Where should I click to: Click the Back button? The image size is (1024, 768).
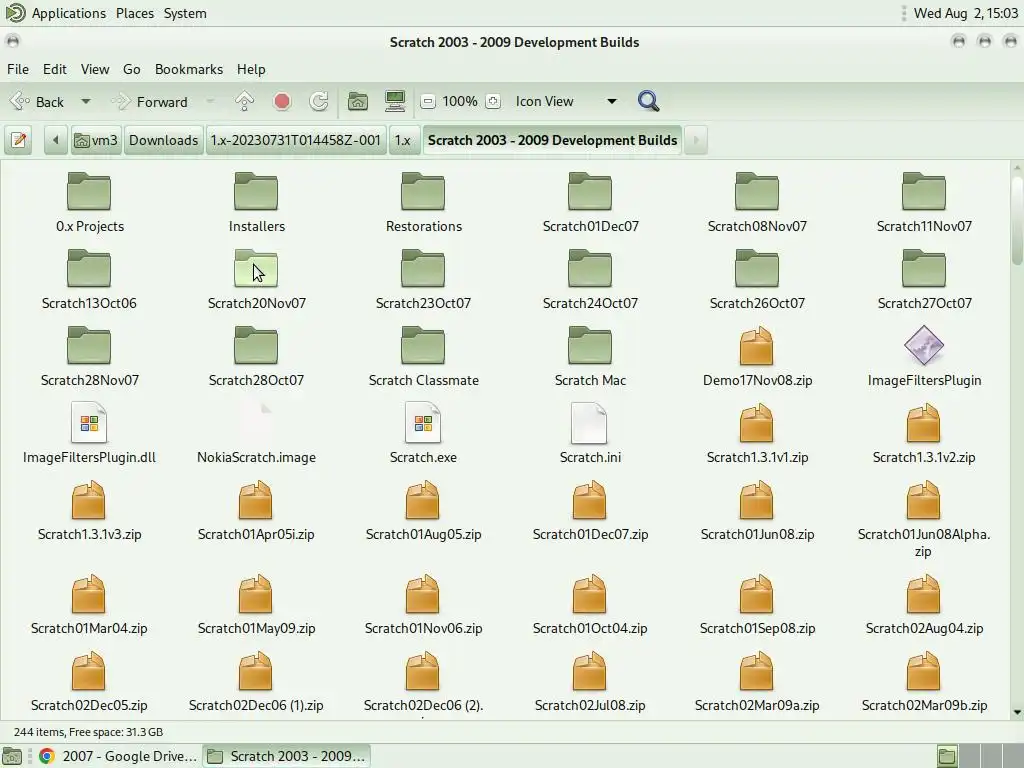[x=38, y=102]
